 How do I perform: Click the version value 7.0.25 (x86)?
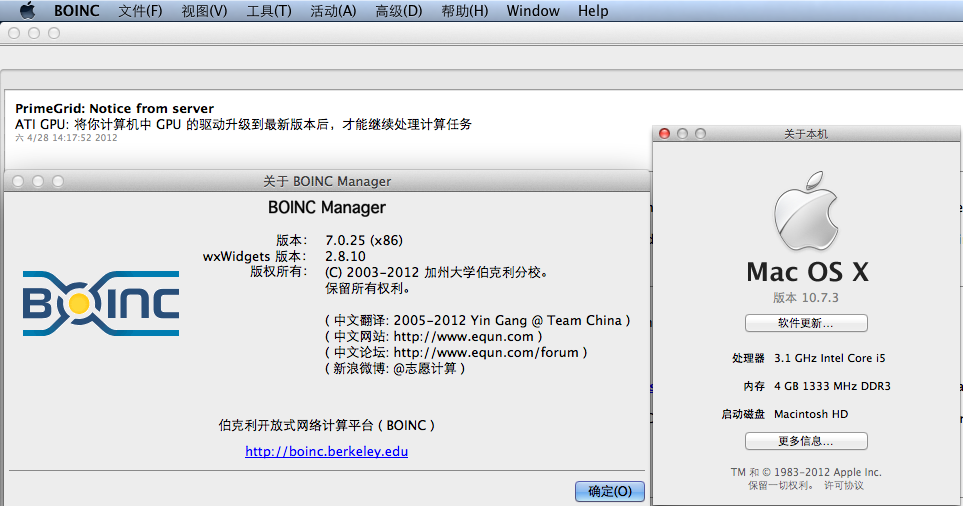364,240
